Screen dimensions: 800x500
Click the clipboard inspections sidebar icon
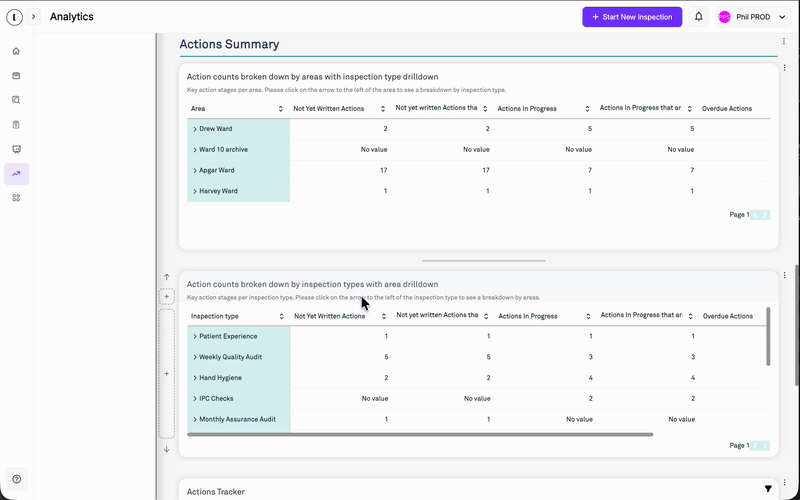tap(16, 124)
